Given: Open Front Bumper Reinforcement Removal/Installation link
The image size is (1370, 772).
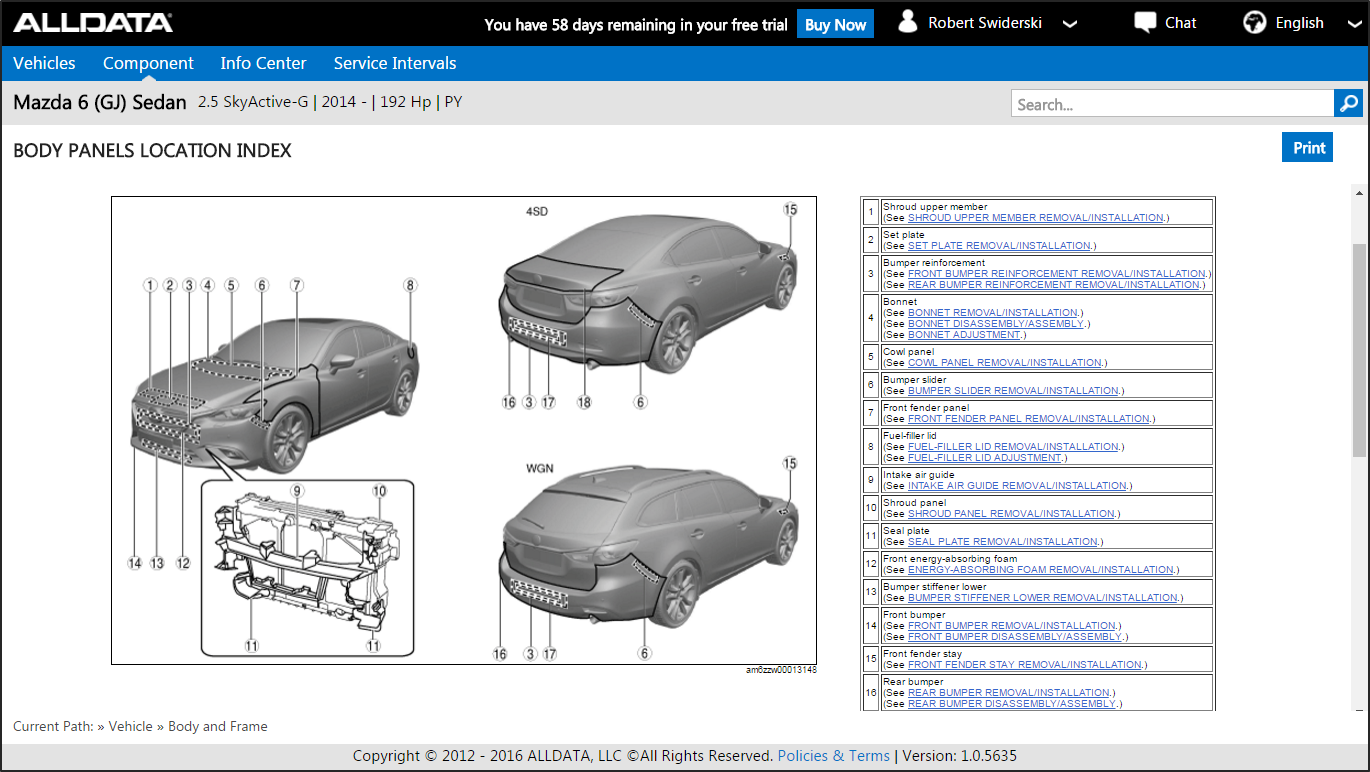Looking at the screenshot, I should [1057, 274].
